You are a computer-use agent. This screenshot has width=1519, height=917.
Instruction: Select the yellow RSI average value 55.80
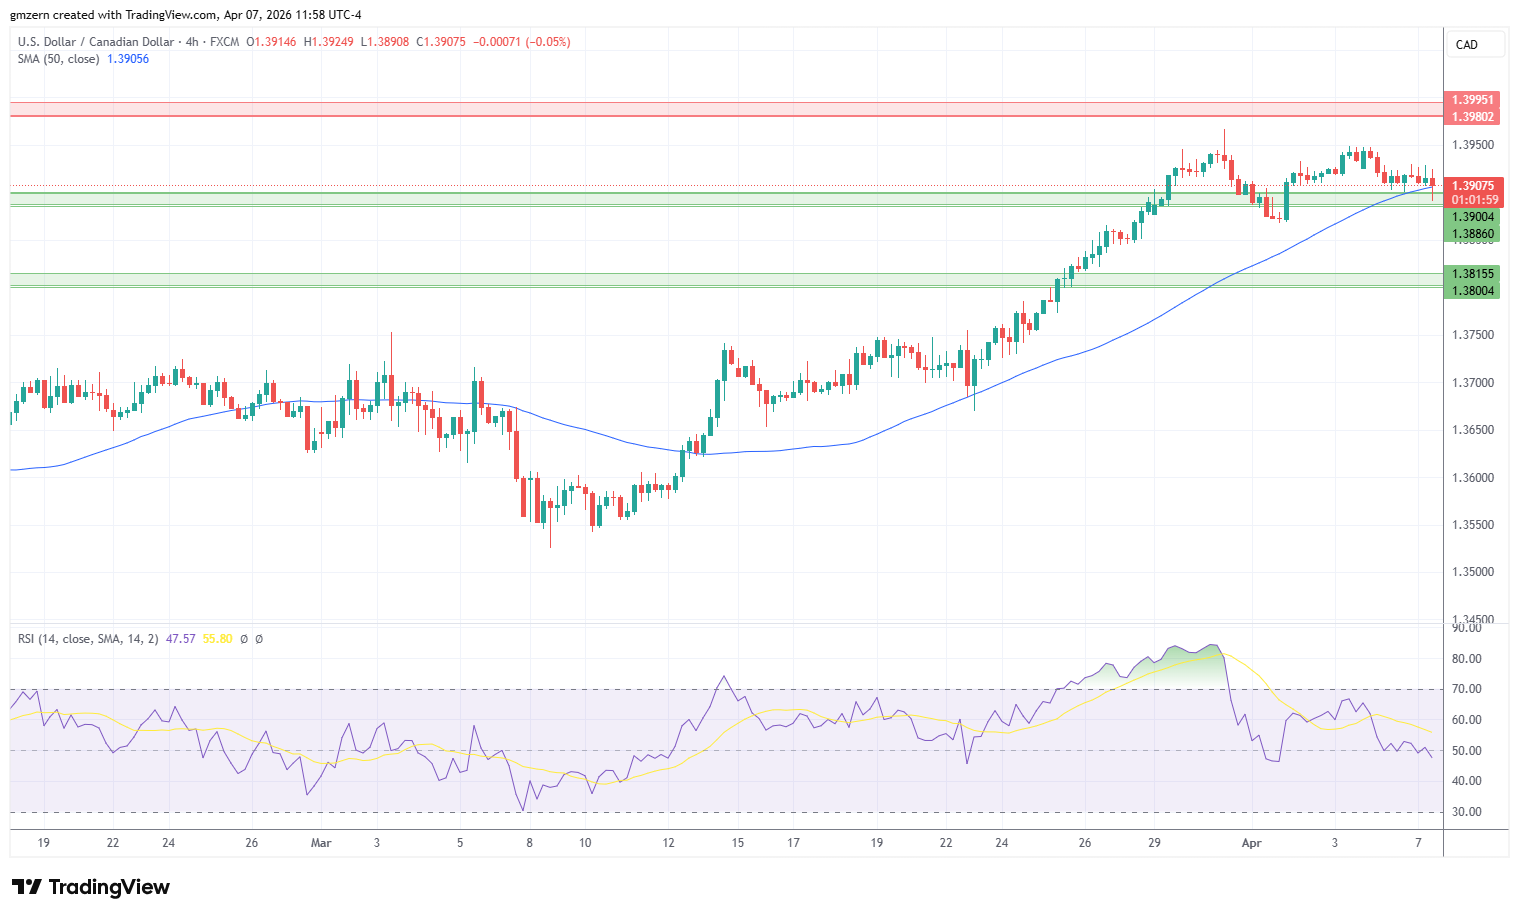[218, 638]
